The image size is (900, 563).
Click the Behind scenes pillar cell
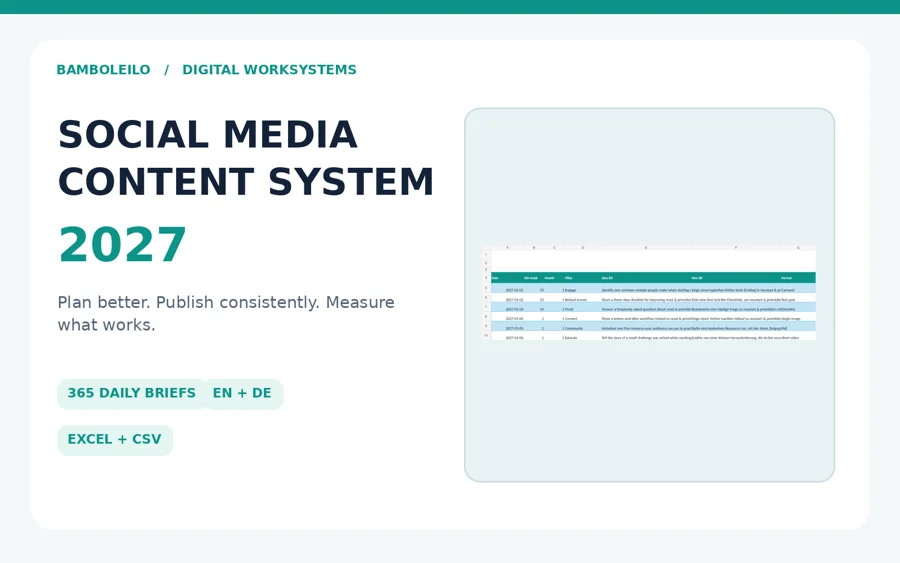[575, 300]
